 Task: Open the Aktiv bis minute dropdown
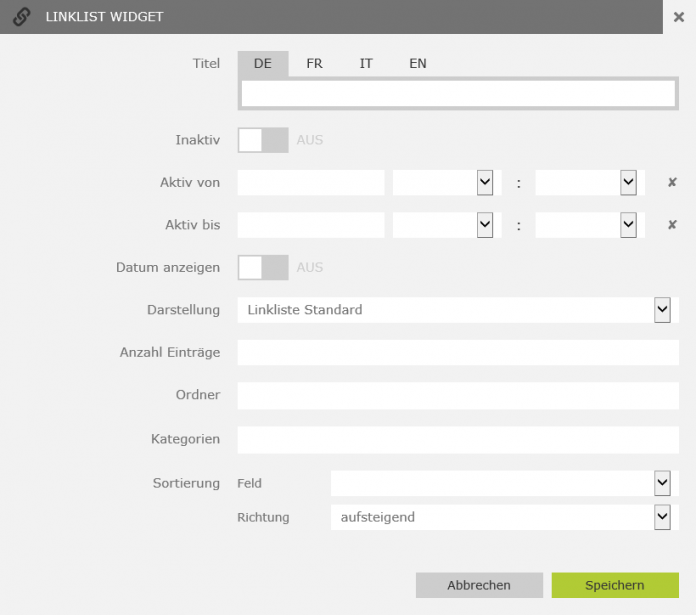590,225
